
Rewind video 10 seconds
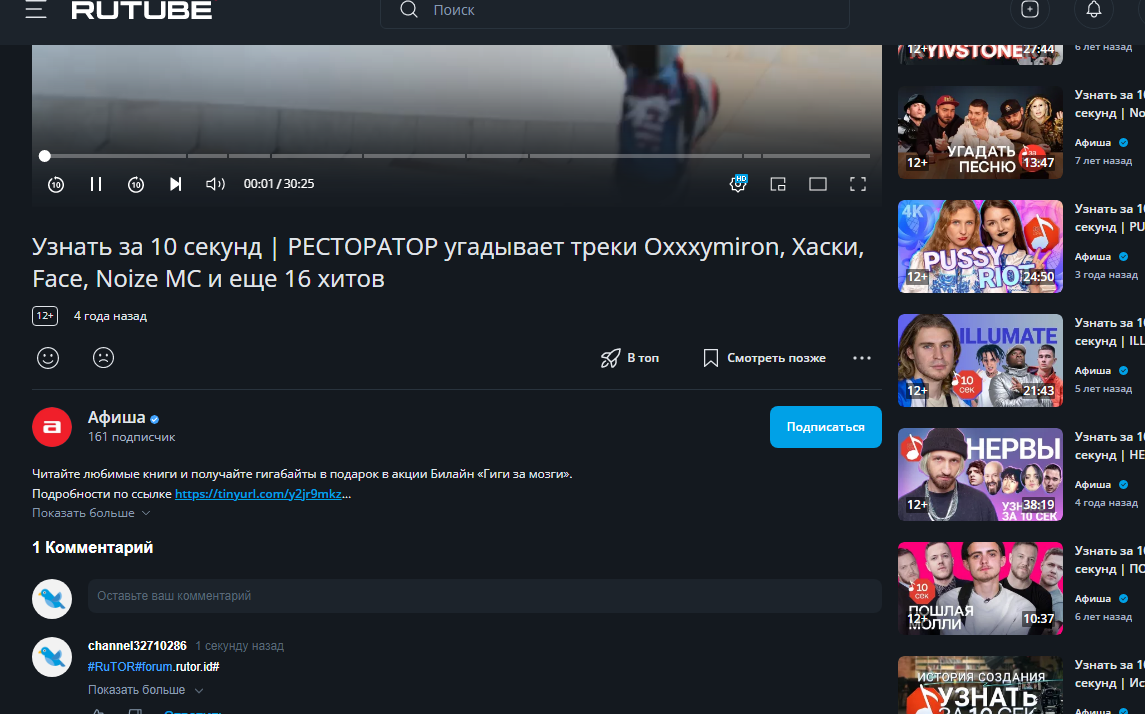(x=56, y=184)
